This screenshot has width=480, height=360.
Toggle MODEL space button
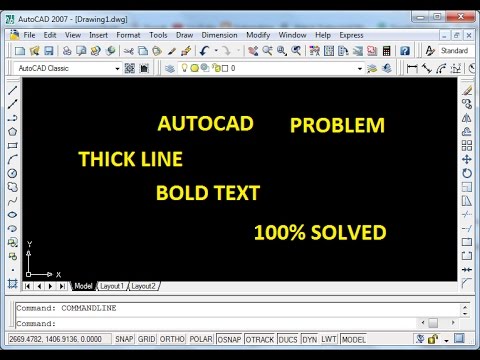[354, 339]
